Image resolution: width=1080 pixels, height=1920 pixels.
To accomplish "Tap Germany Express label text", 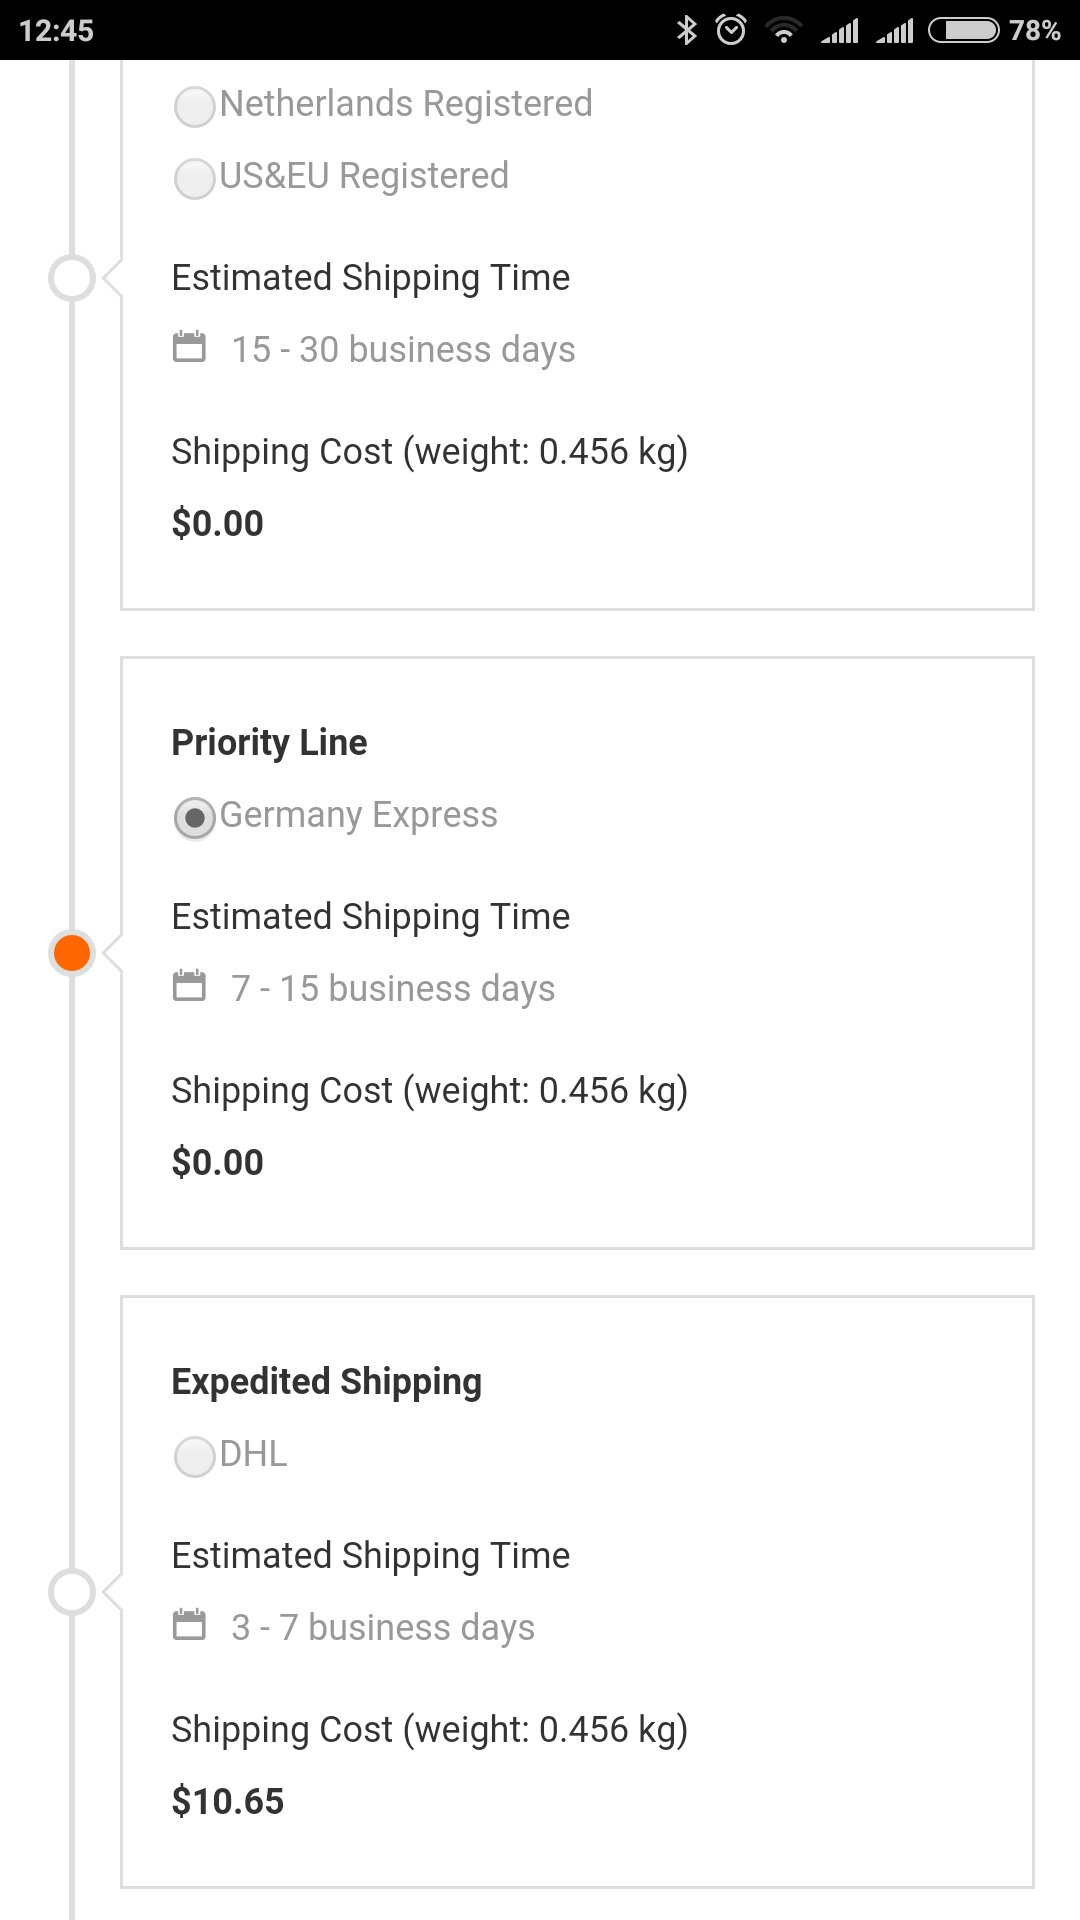I will (x=358, y=815).
